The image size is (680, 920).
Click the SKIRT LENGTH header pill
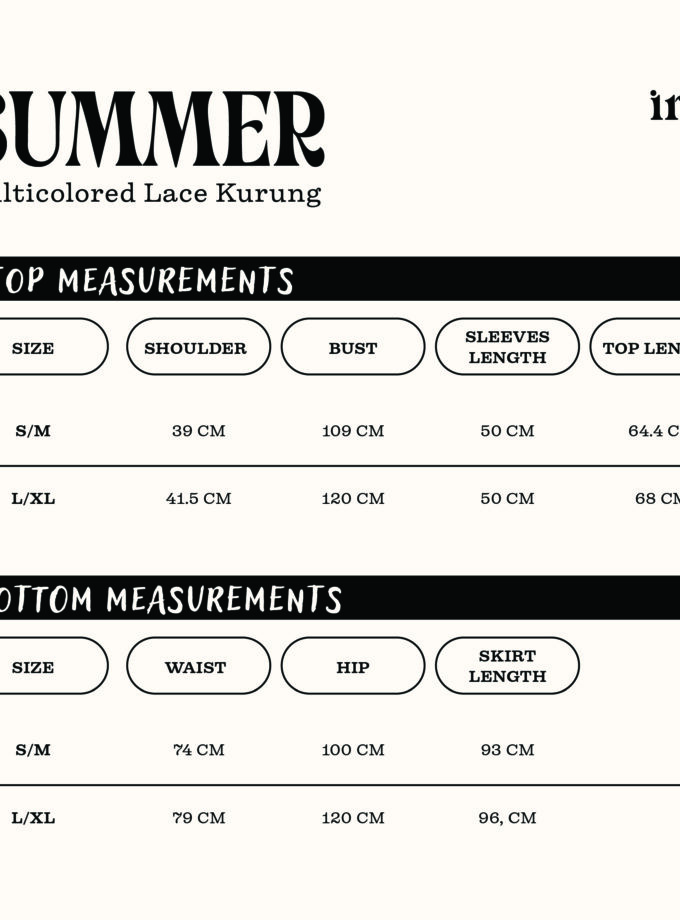[507, 666]
